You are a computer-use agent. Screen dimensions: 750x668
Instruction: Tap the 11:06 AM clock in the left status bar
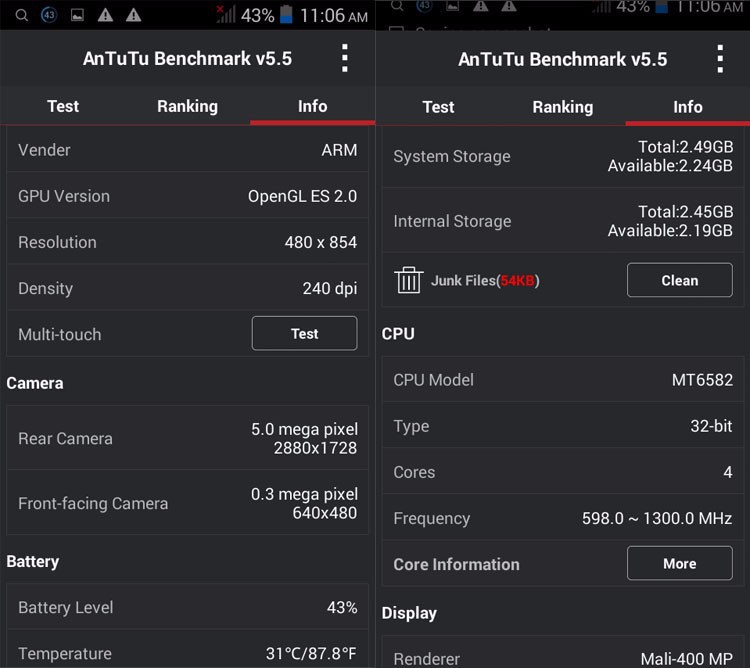click(335, 15)
